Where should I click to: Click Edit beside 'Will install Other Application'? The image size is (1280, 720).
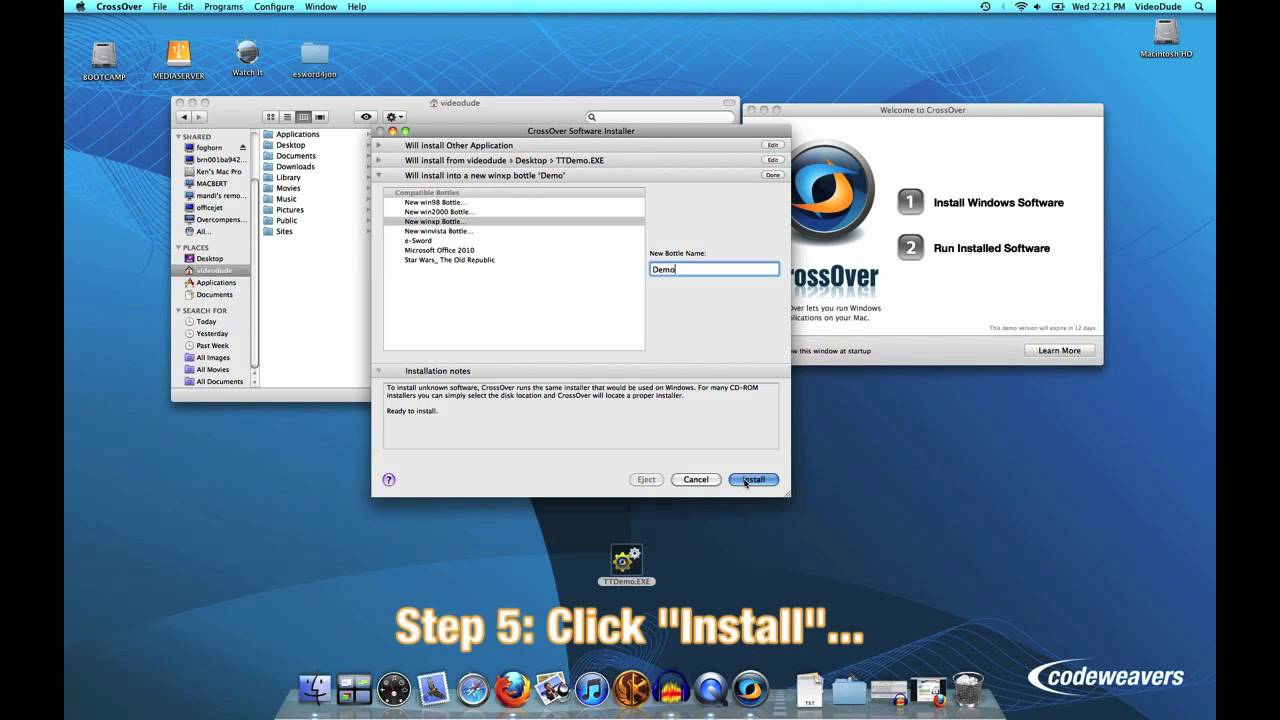(773, 145)
